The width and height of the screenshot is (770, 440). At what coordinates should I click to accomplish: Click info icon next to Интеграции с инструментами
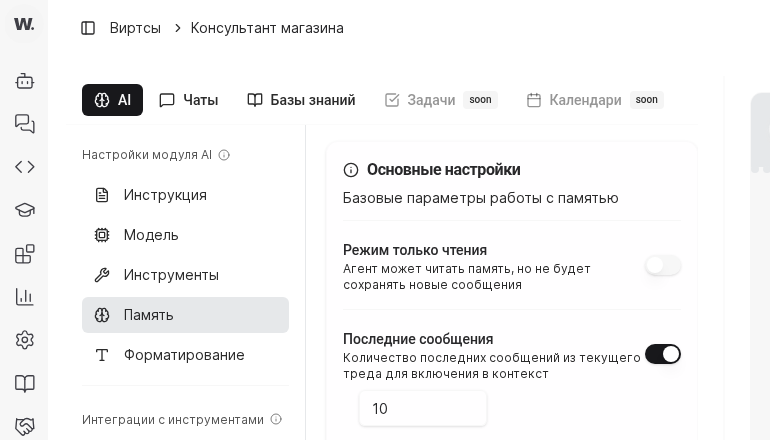tap(276, 419)
